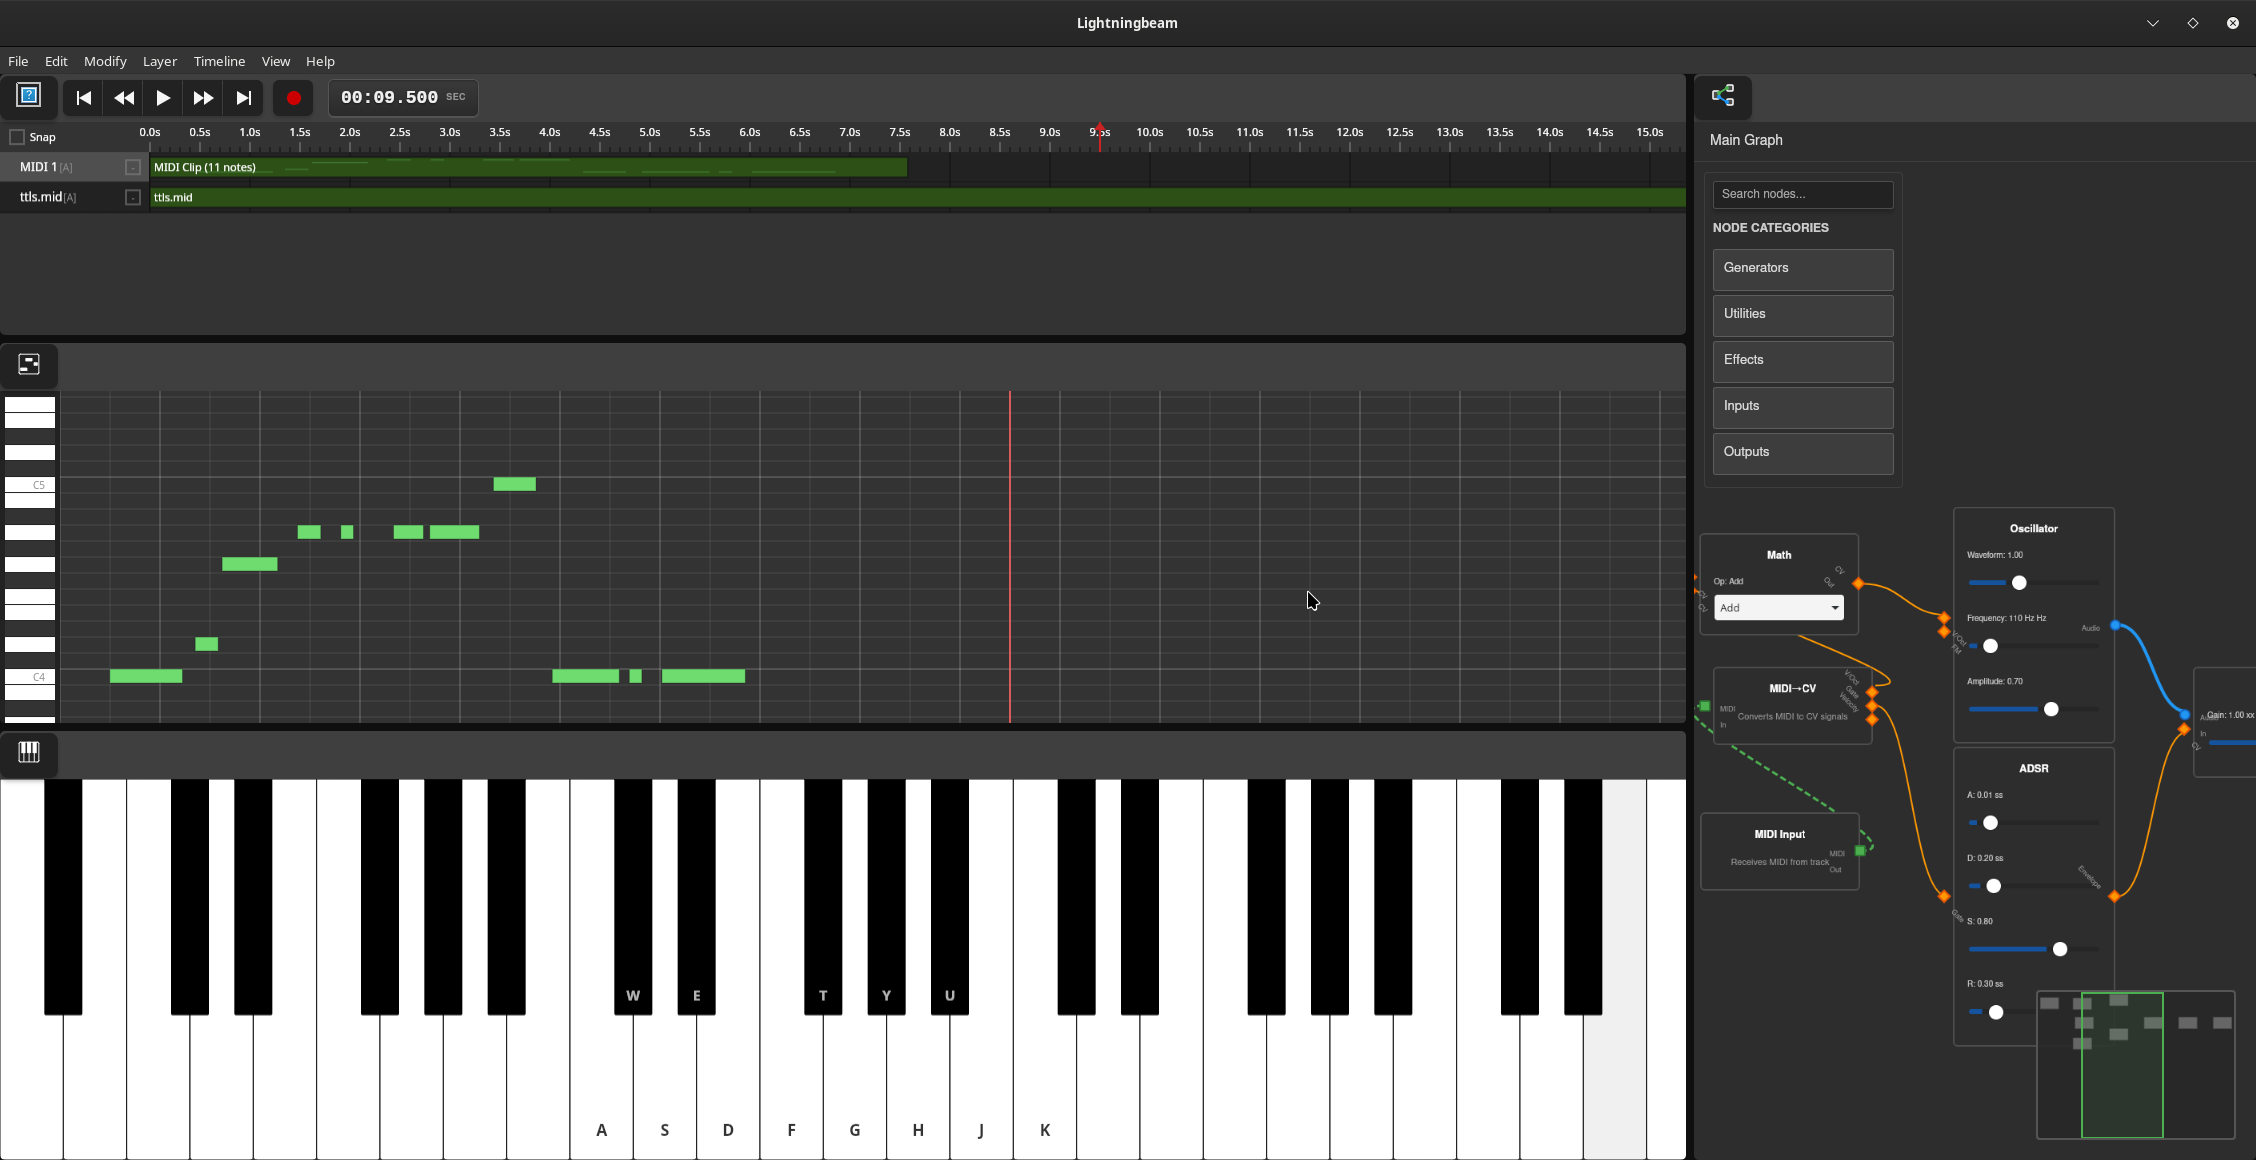Click the piano keyboard icon above the keys
Image resolution: width=2256 pixels, height=1160 pixels.
click(x=29, y=753)
